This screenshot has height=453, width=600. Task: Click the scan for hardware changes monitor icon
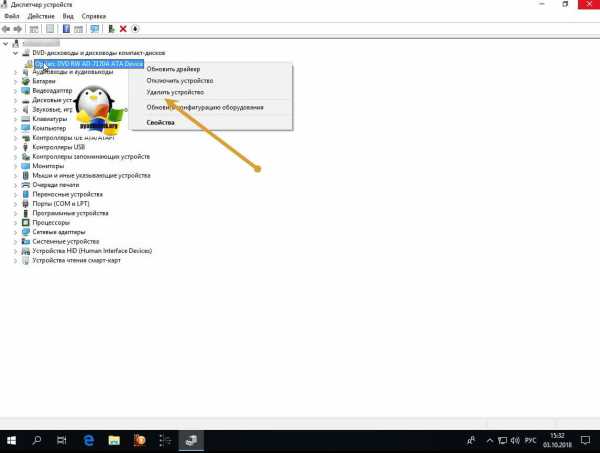(x=93, y=30)
